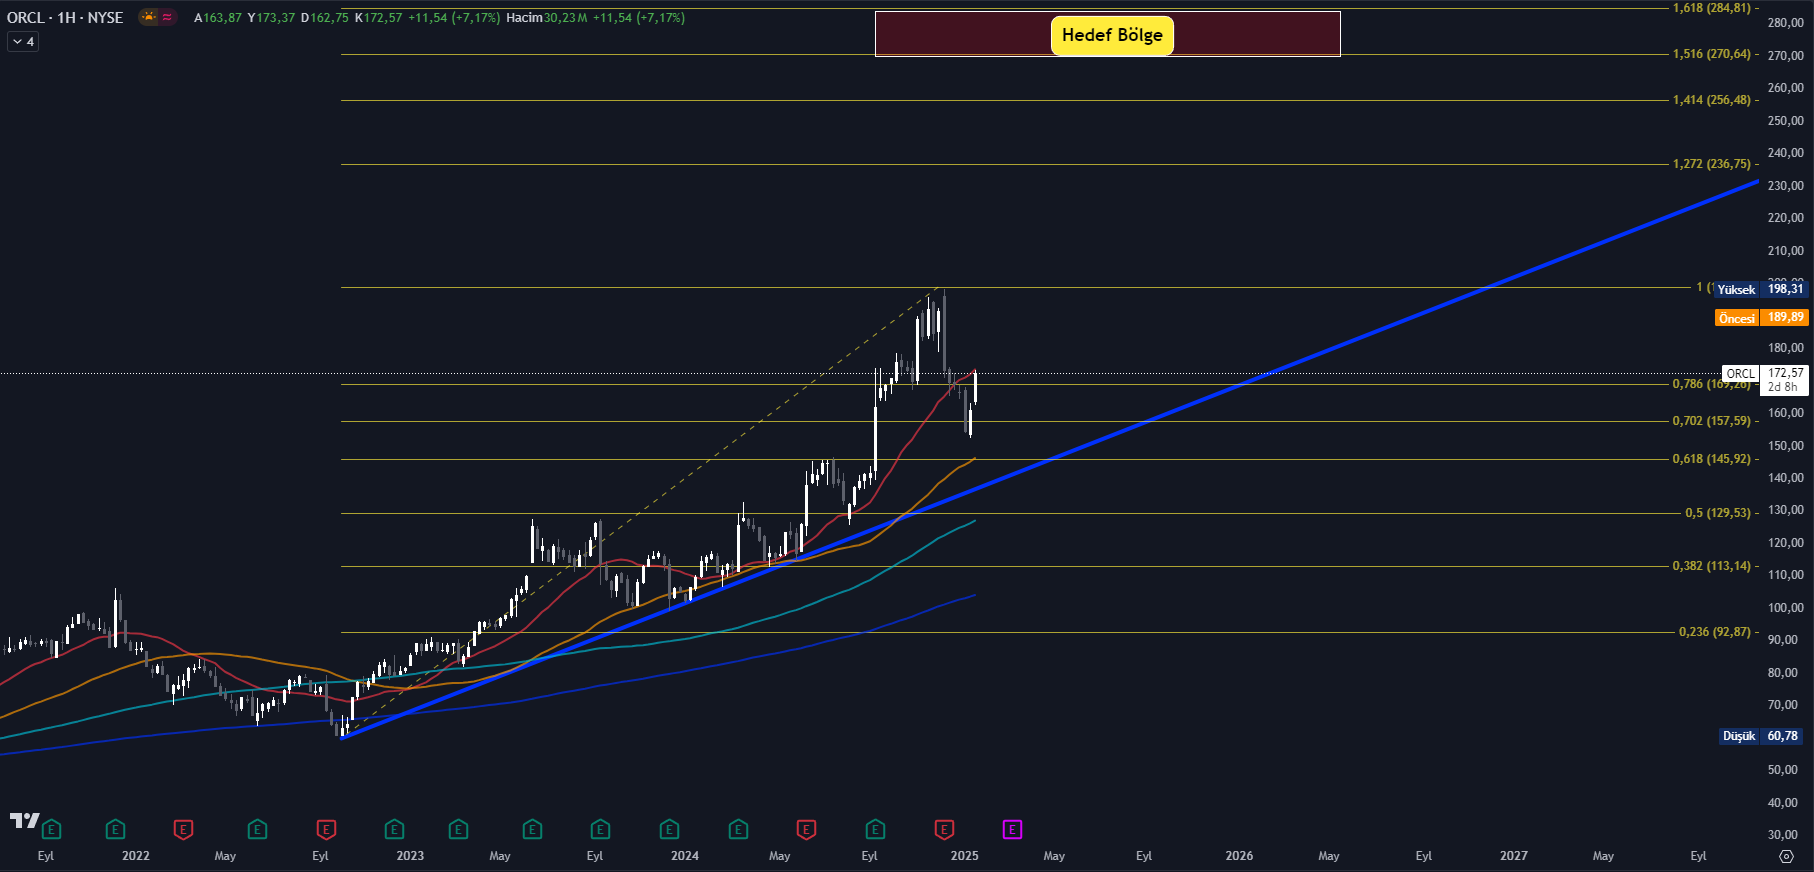Click the open value A163,87

tap(218, 18)
